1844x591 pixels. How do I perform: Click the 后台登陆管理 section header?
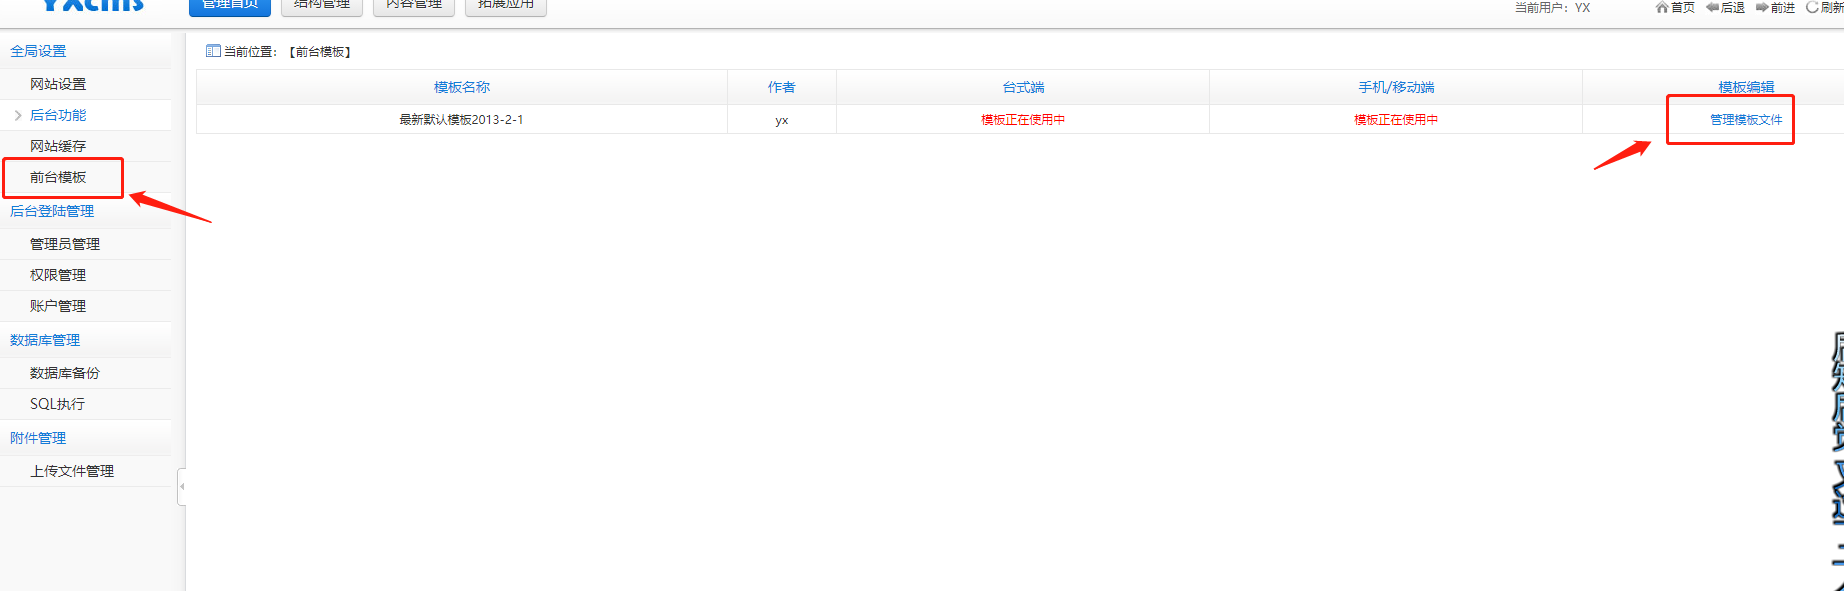[x=52, y=211]
